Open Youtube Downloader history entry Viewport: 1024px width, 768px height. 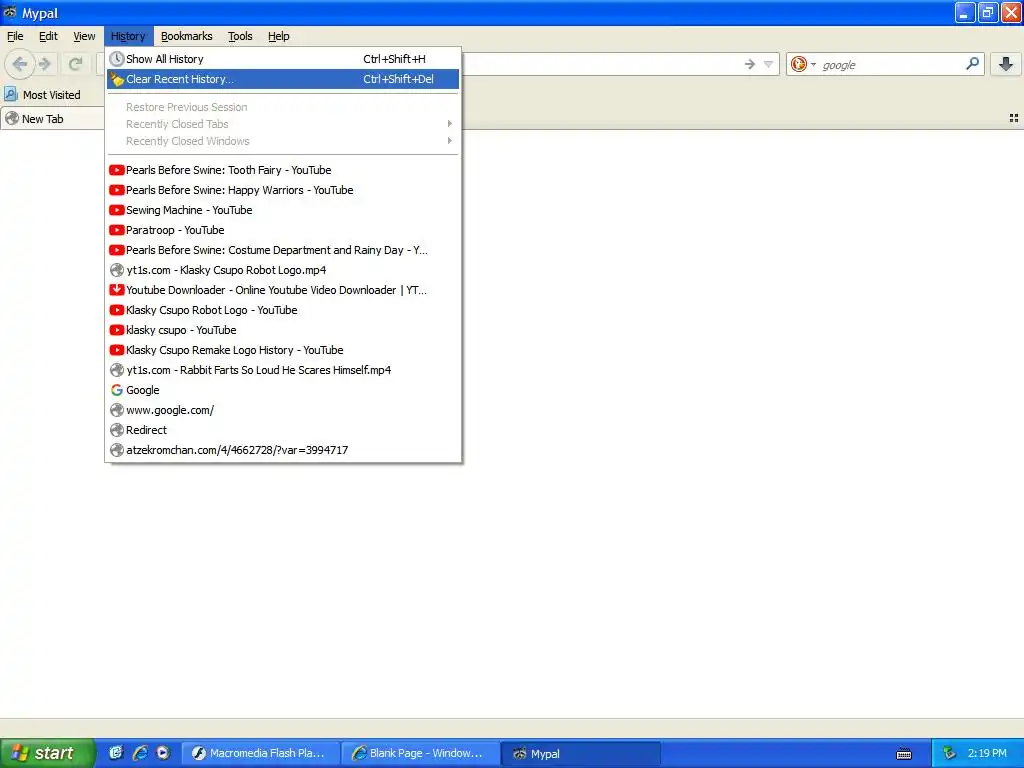point(283,290)
